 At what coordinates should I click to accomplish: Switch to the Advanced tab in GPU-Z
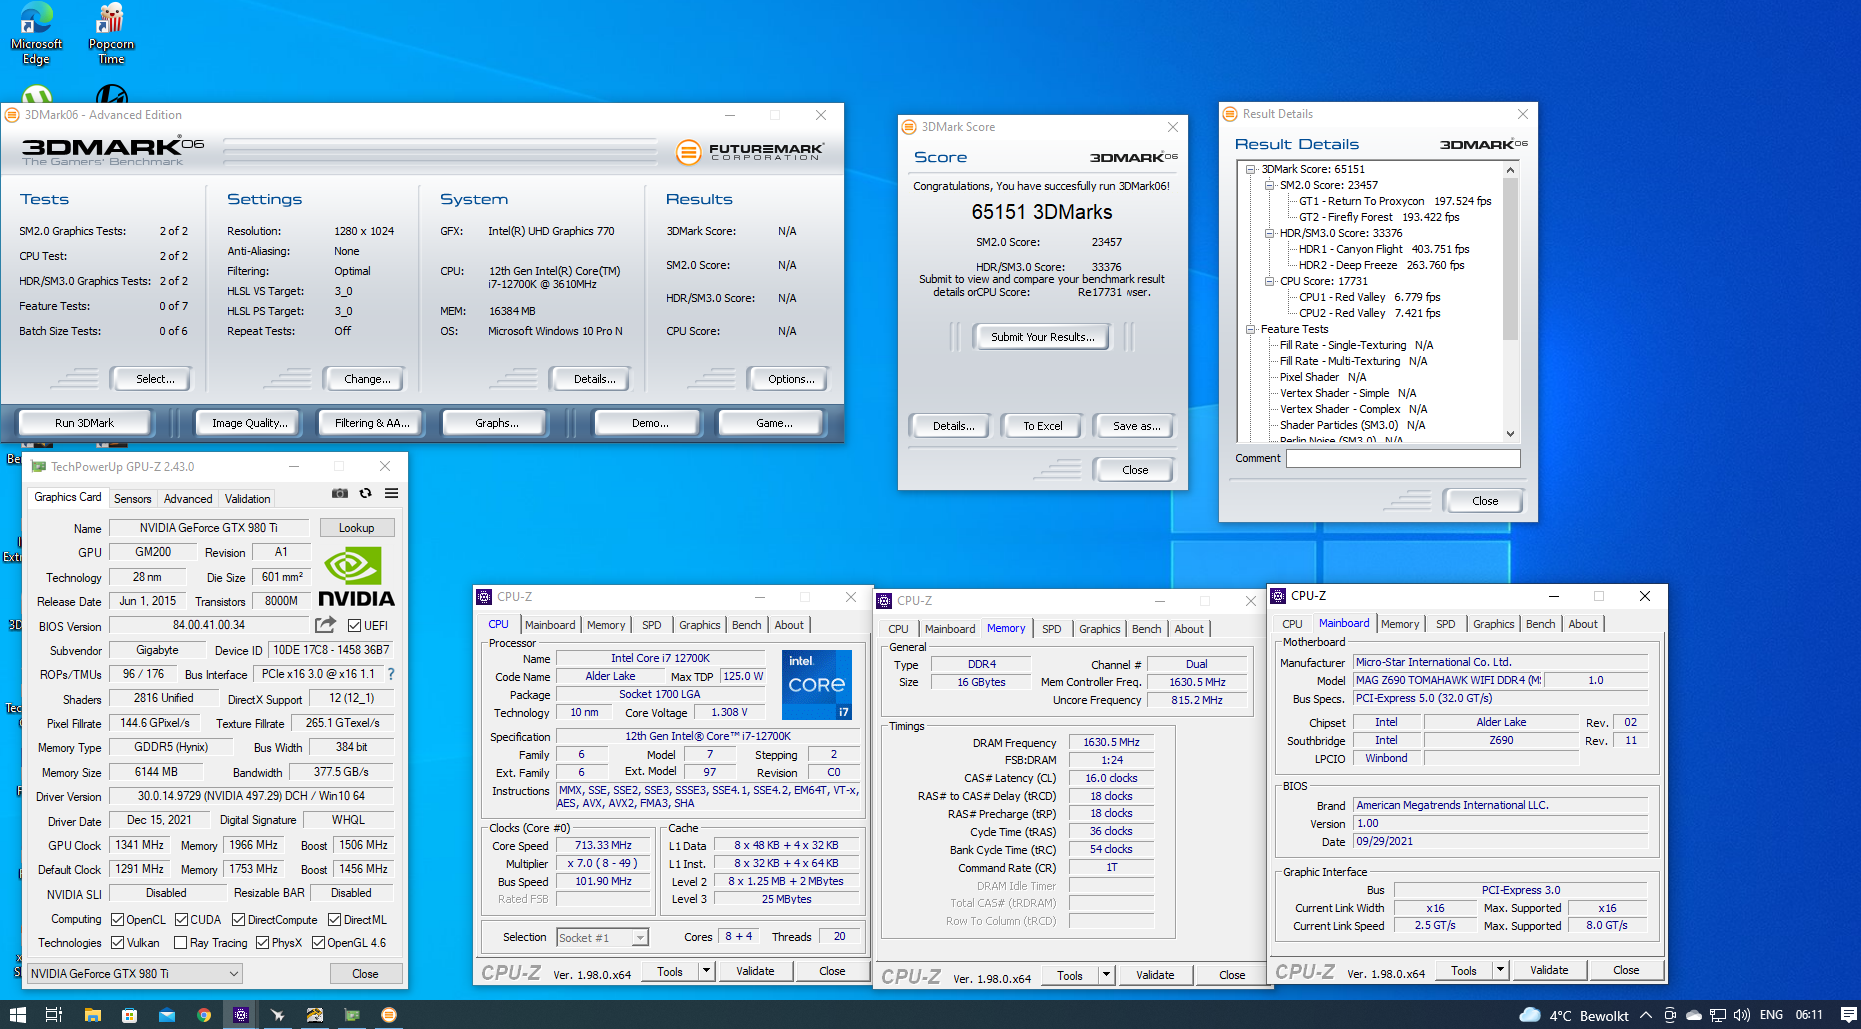tap(188, 498)
